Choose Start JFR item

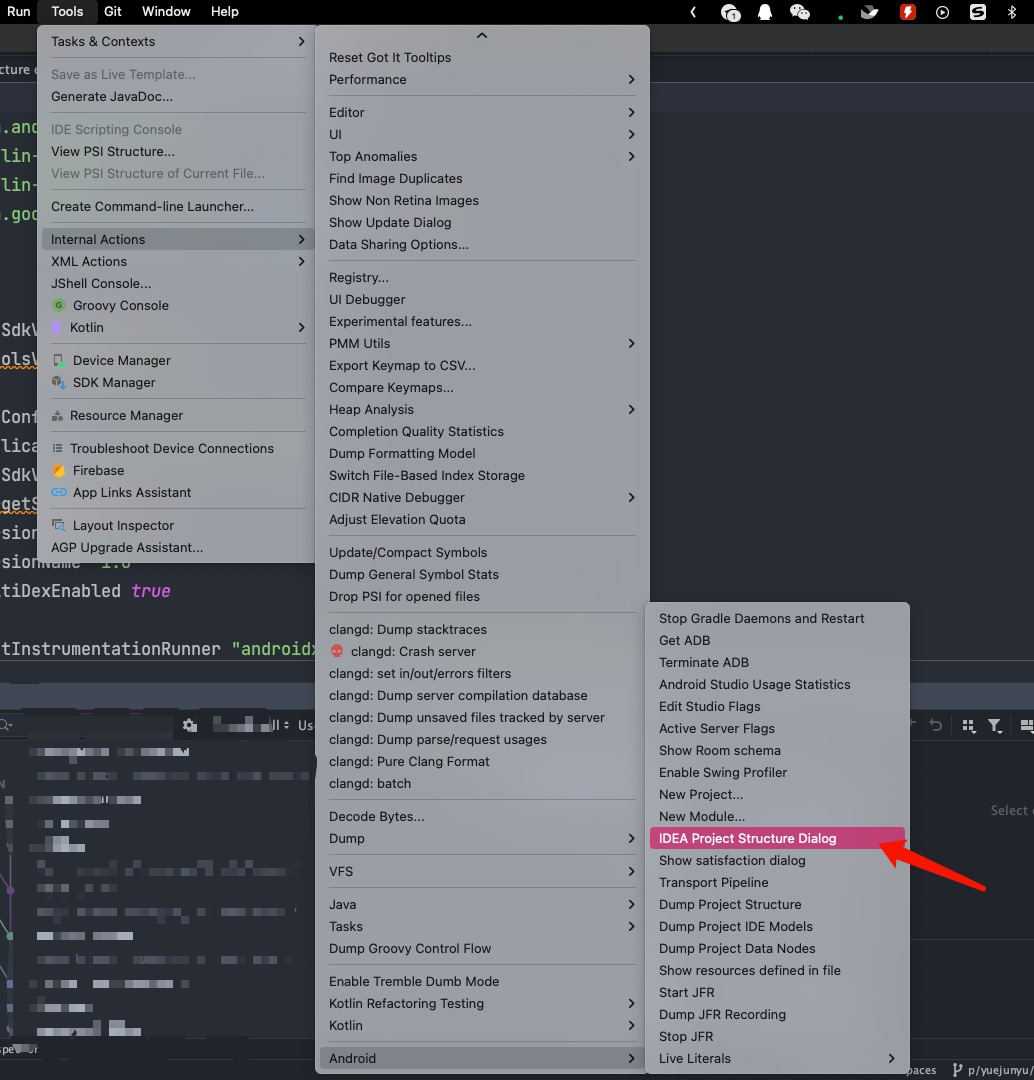click(777, 993)
